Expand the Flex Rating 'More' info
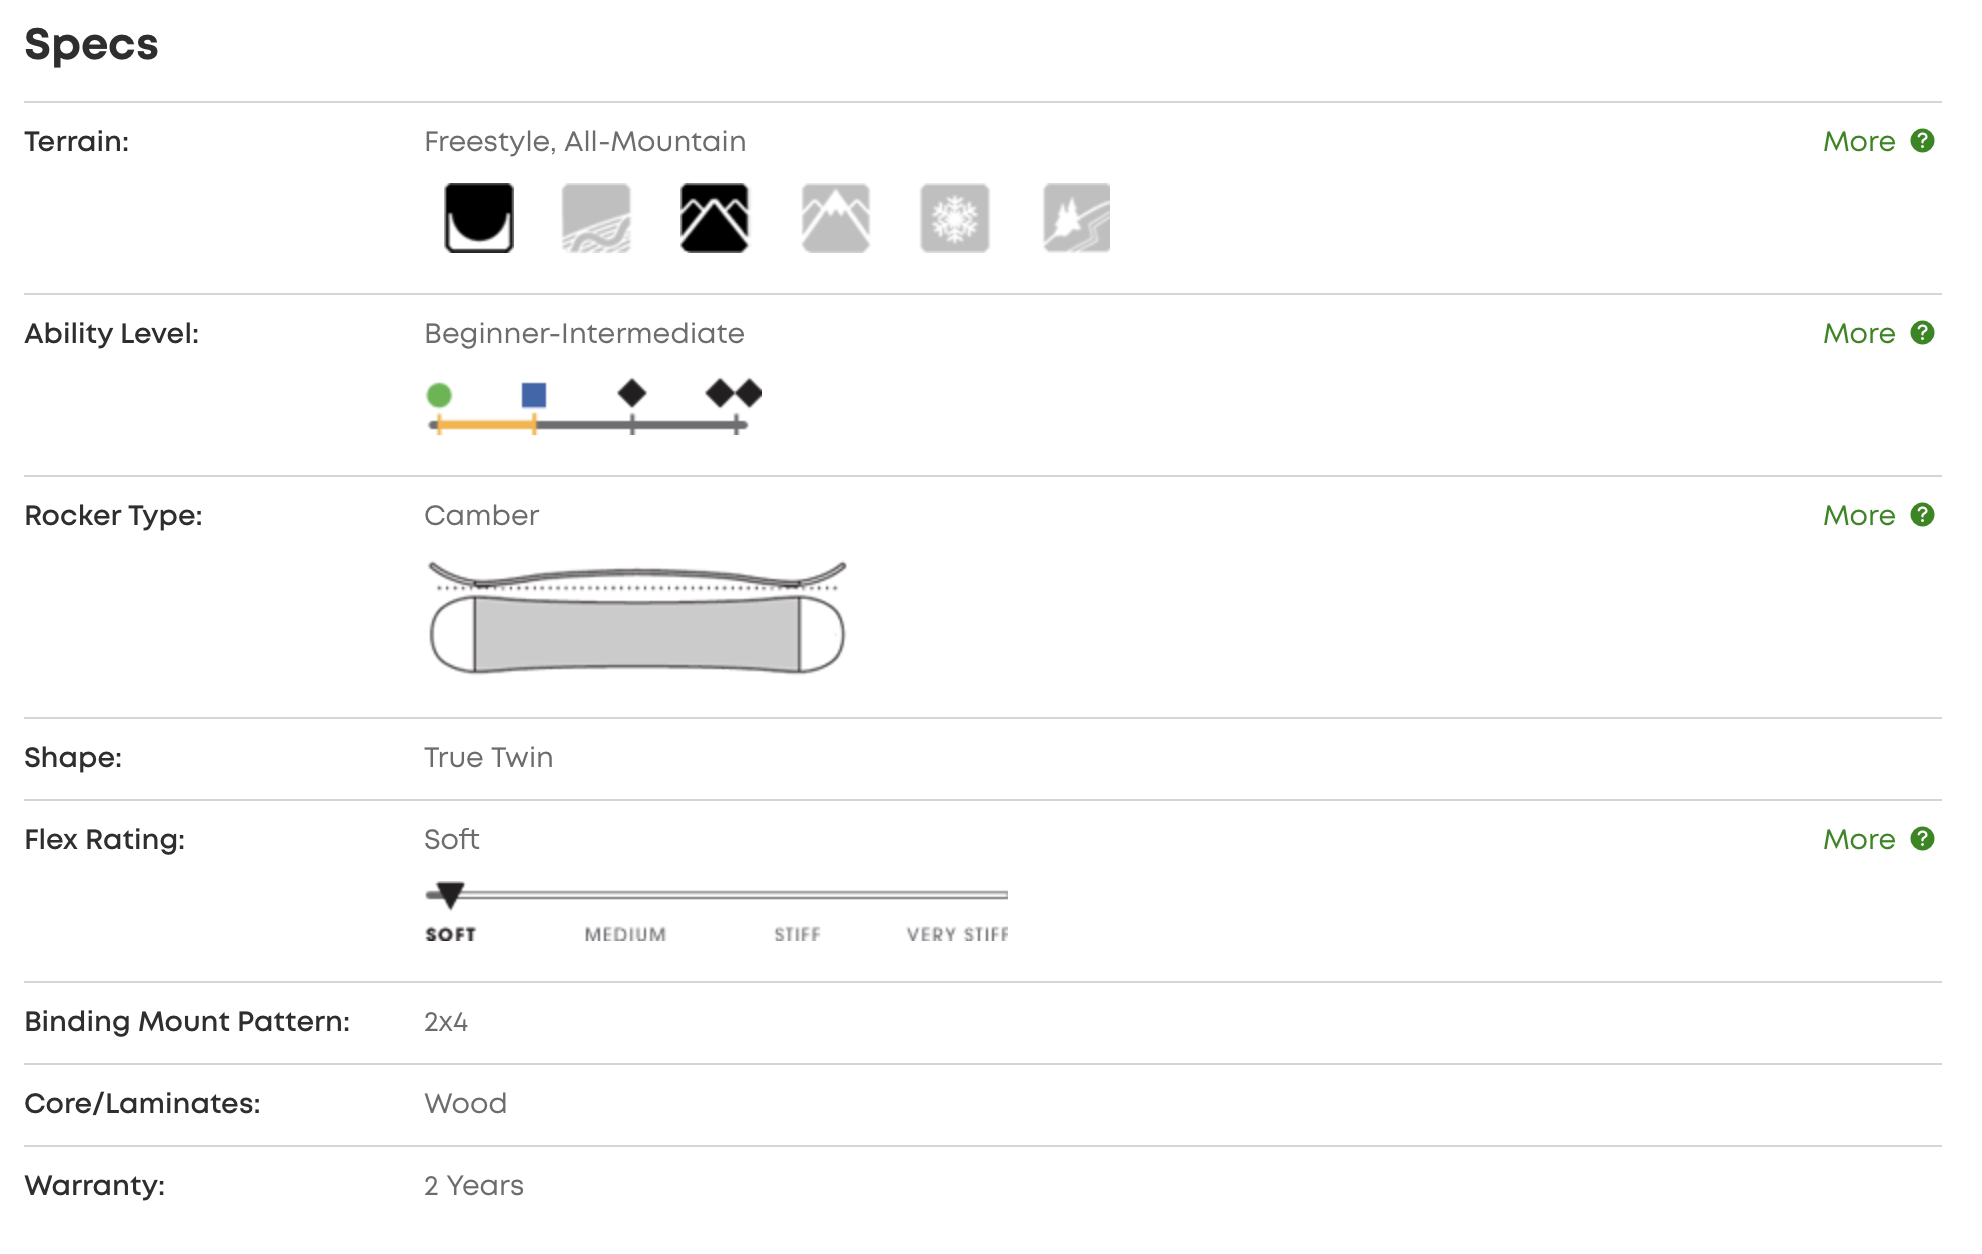Viewport: 1982px width, 1254px height. [x=1858, y=840]
